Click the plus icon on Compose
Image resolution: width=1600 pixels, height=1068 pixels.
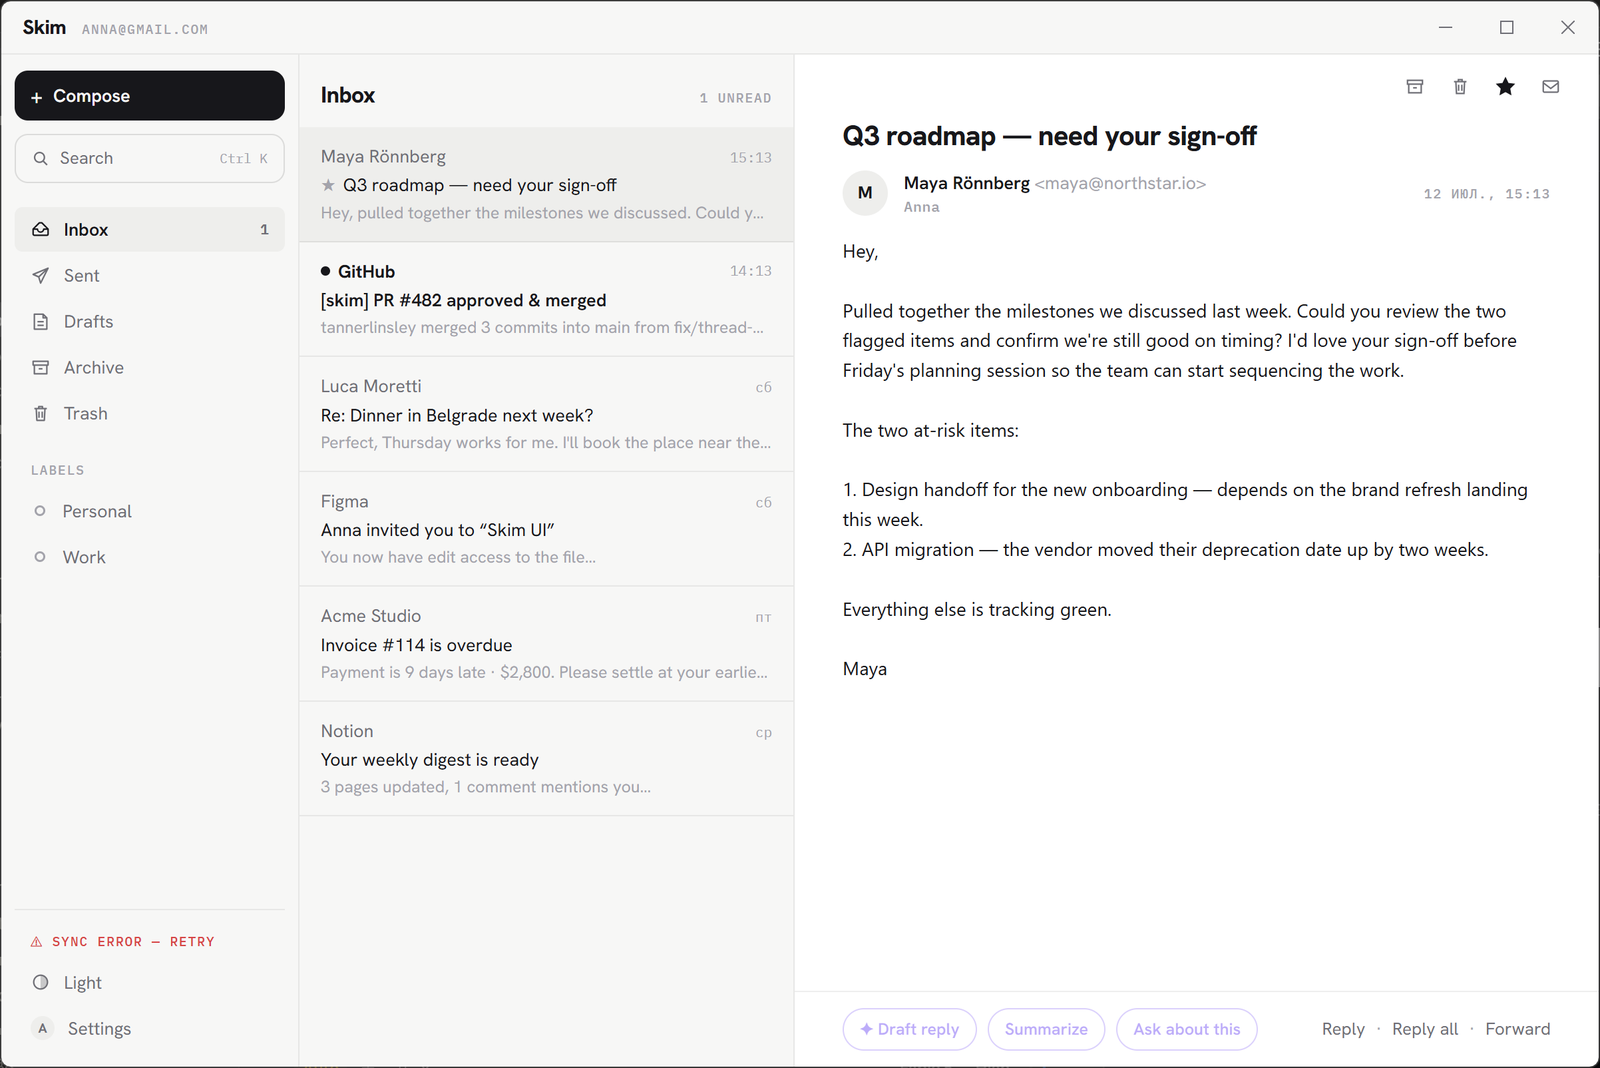coord(37,97)
